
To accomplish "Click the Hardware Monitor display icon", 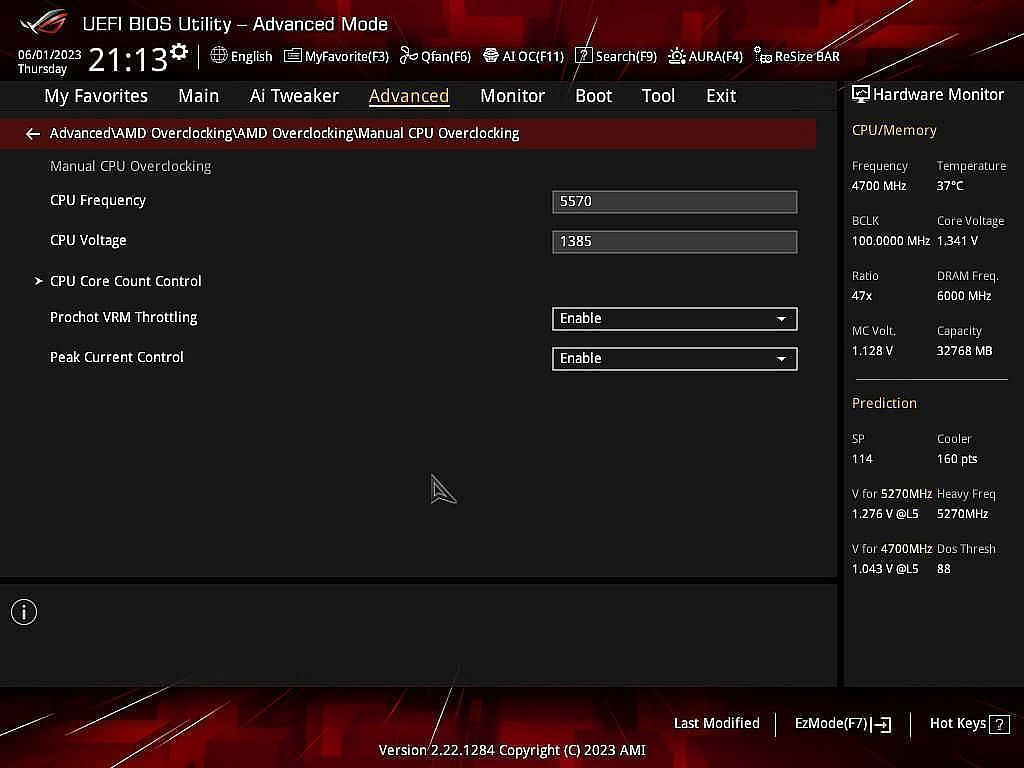I will [861, 95].
